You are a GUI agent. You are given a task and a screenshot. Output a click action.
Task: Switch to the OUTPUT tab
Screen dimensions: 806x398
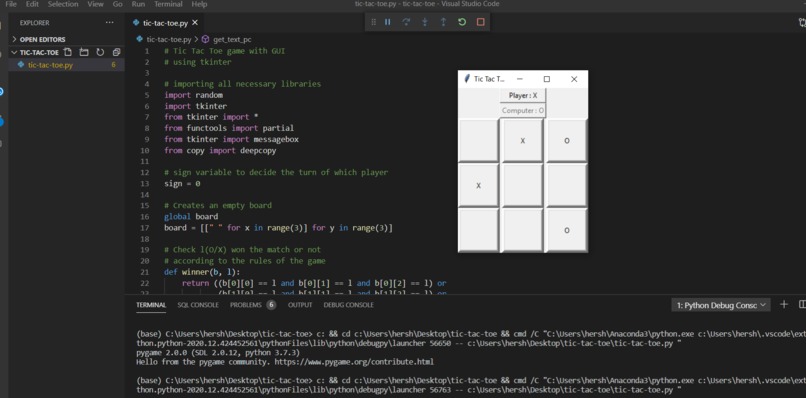pos(300,305)
